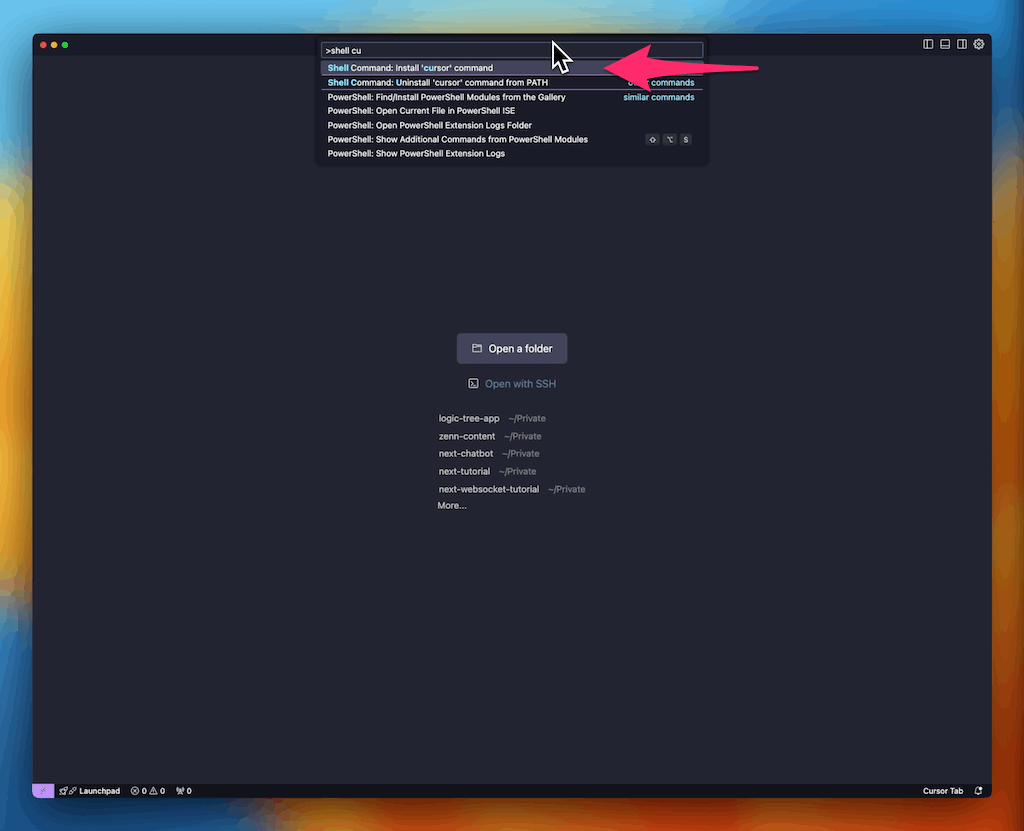The height and width of the screenshot is (831, 1024).
Task: Select PowerShell: Open Current File in PowerShell ISE
Action: (x=511, y=111)
